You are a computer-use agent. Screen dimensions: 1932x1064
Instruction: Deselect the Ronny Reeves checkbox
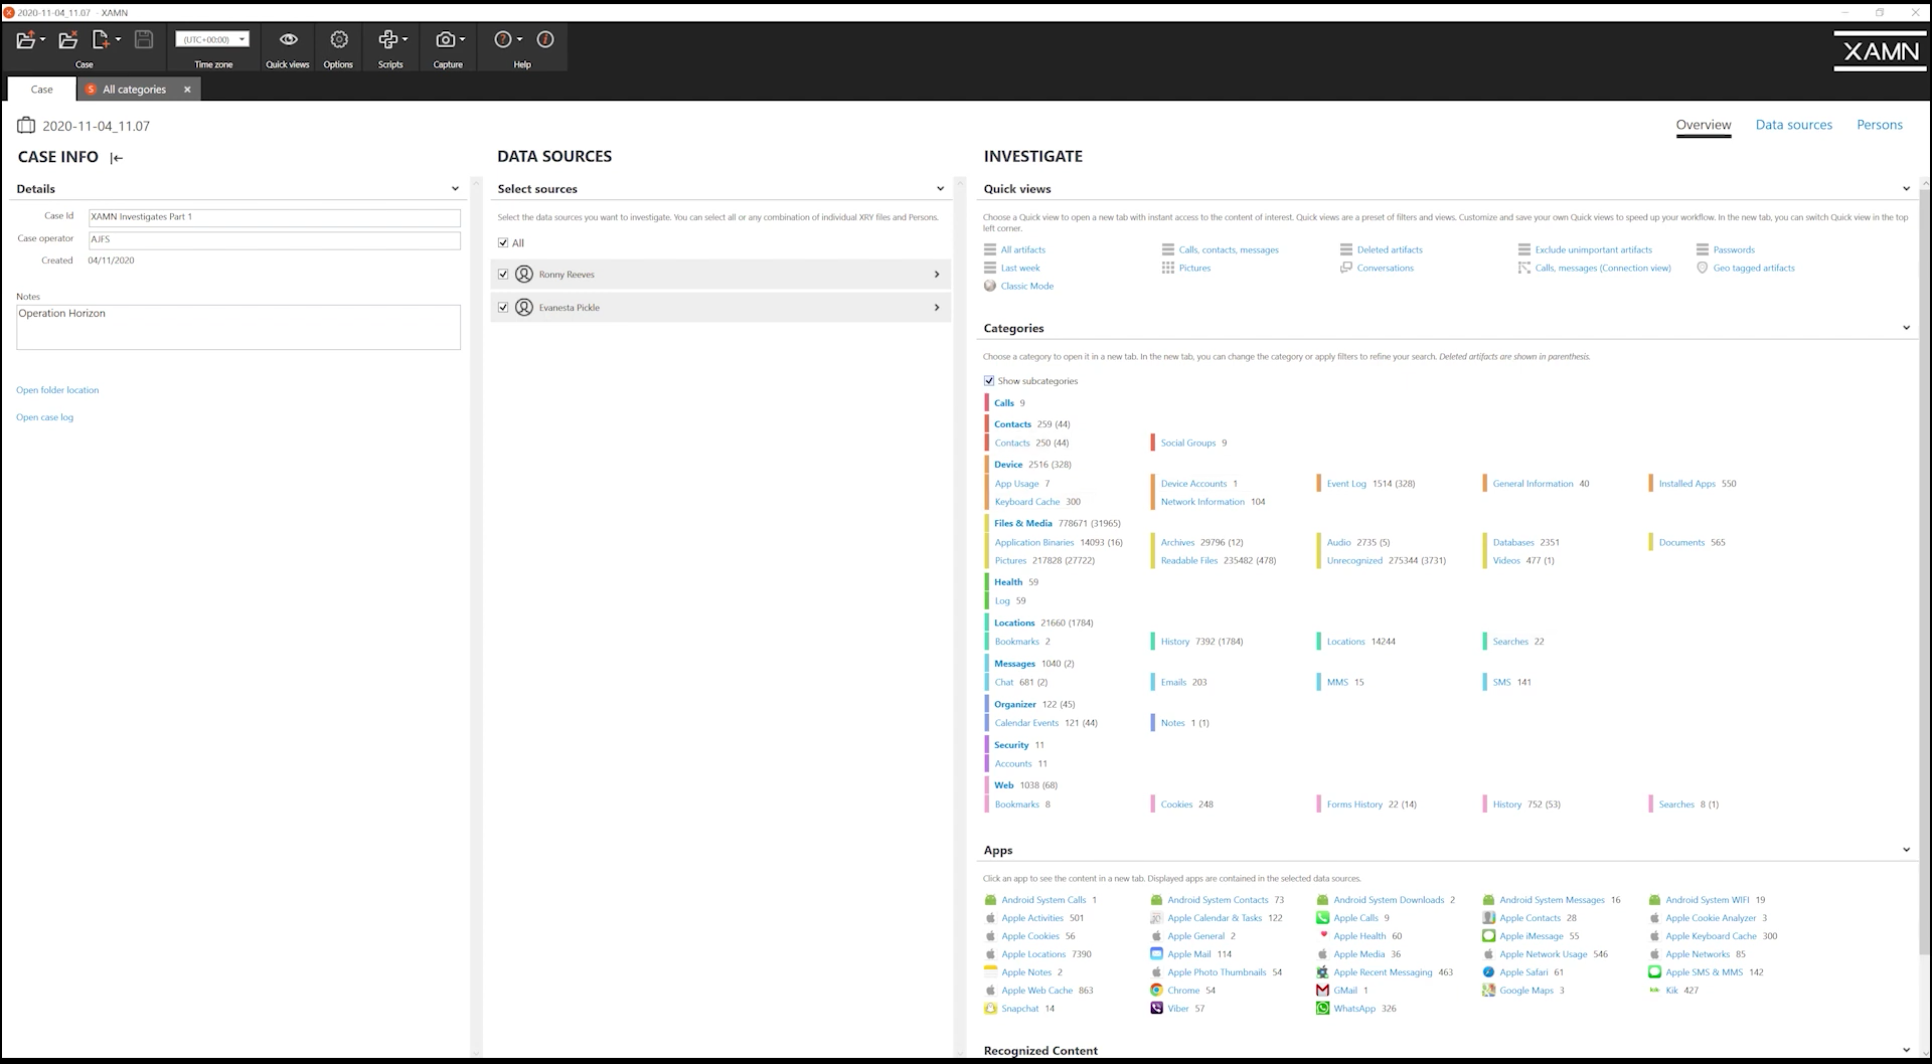click(x=503, y=274)
